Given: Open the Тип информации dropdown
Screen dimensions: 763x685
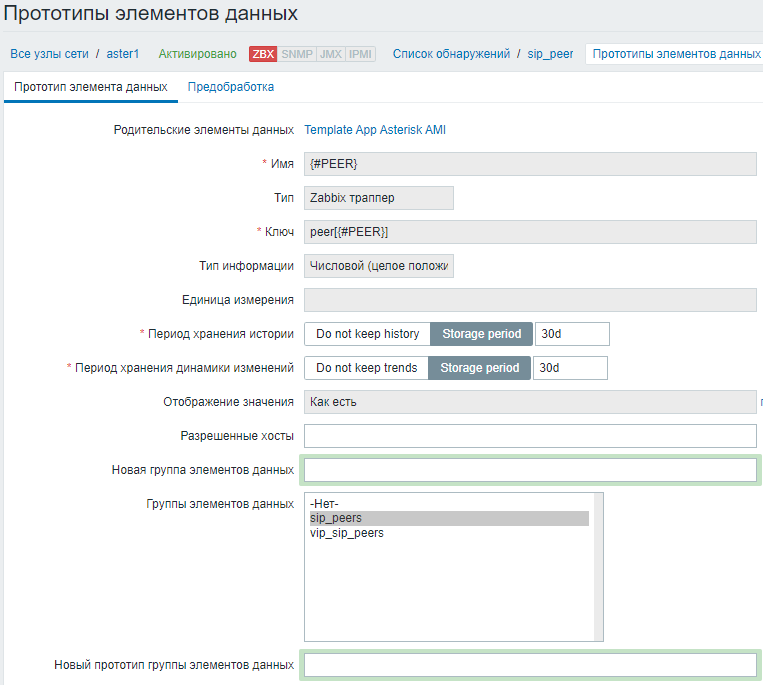Looking at the screenshot, I should click(378, 266).
